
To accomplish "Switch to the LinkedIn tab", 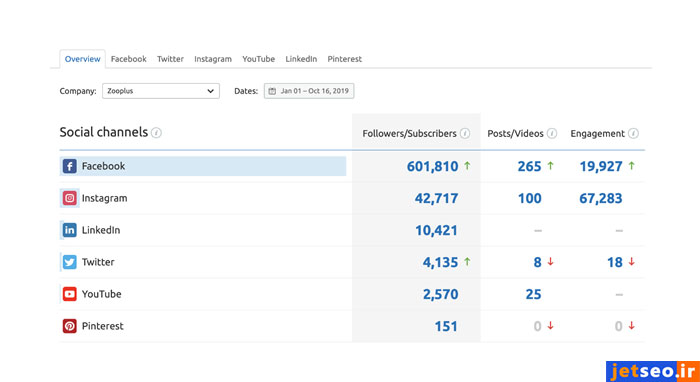I will 301,59.
